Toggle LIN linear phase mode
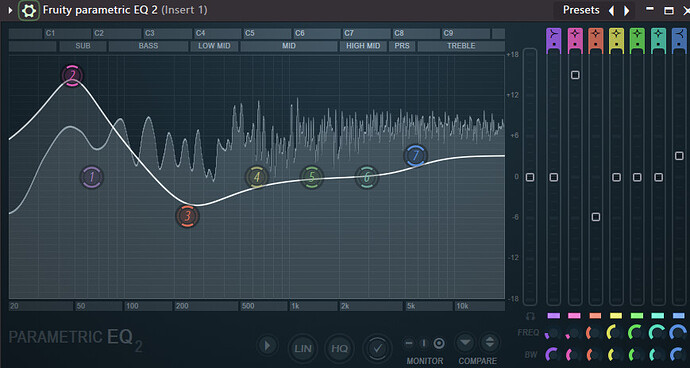This screenshot has width=690, height=368. pos(303,349)
